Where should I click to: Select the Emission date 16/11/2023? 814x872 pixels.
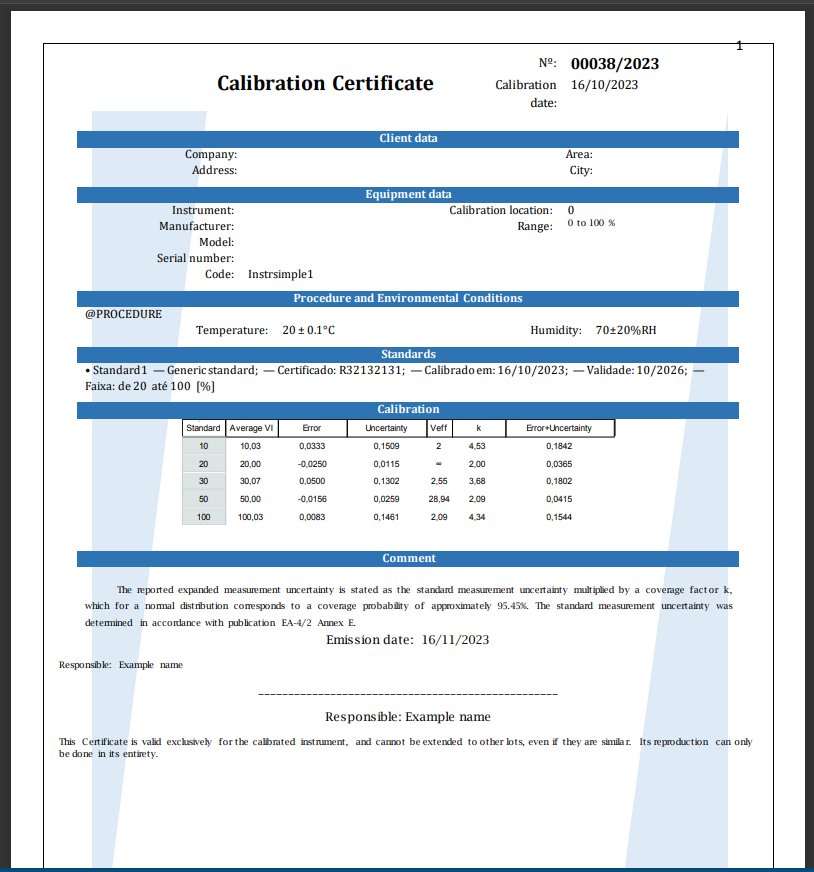[x=455, y=640]
